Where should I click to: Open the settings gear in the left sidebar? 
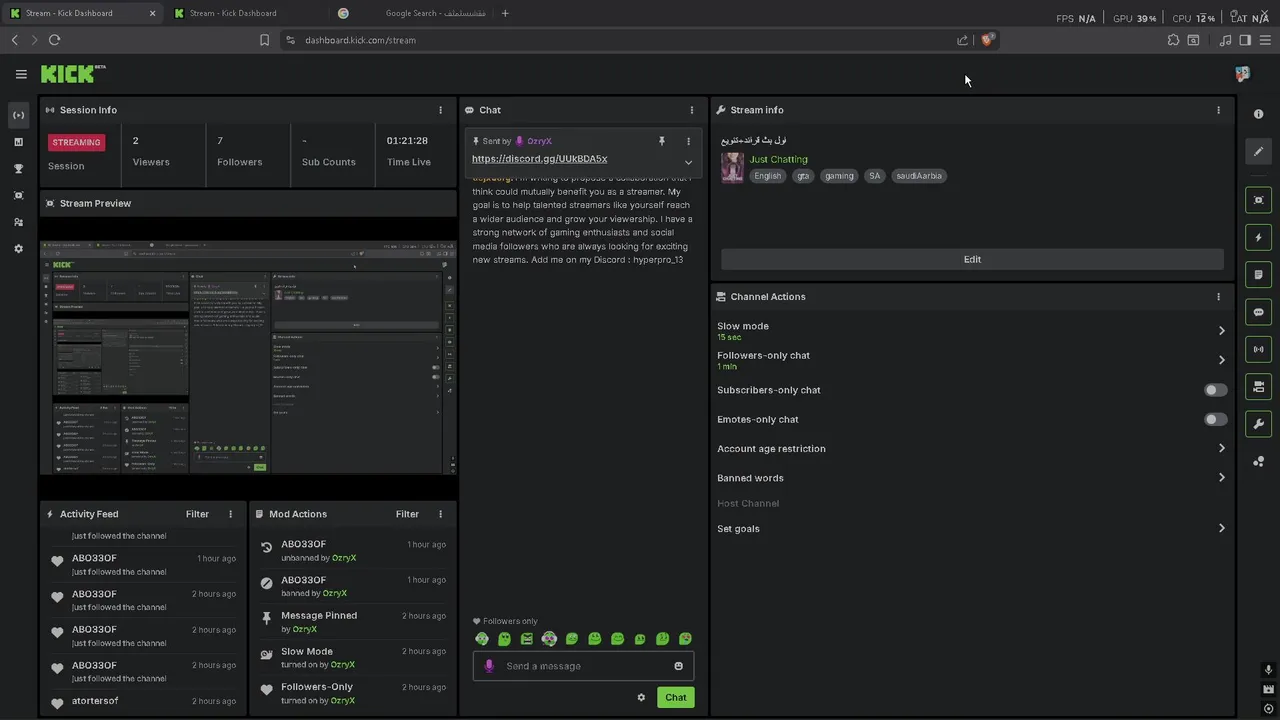tap(18, 248)
